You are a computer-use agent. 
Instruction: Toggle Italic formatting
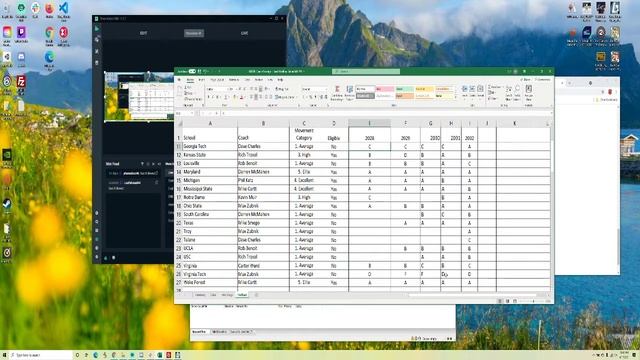click(213, 97)
